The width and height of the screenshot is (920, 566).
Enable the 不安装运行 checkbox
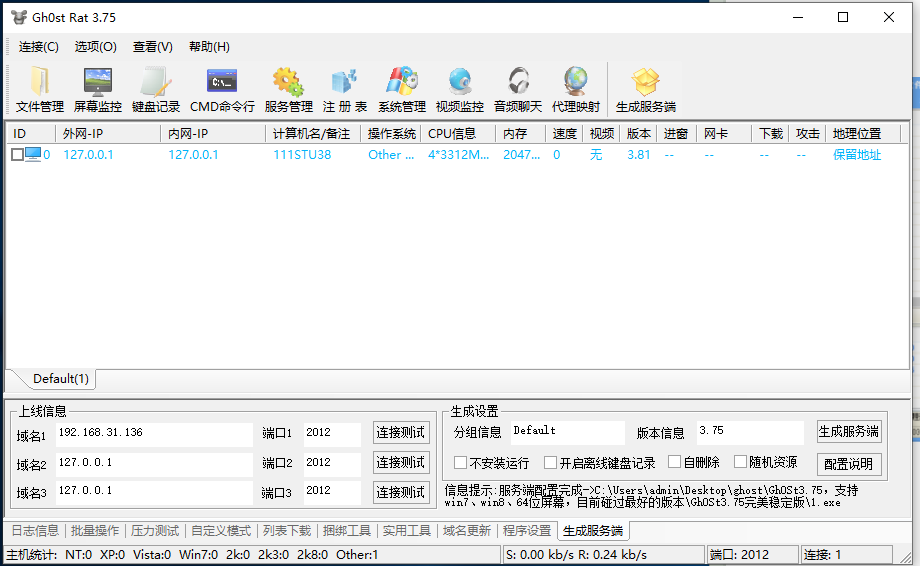coord(461,463)
